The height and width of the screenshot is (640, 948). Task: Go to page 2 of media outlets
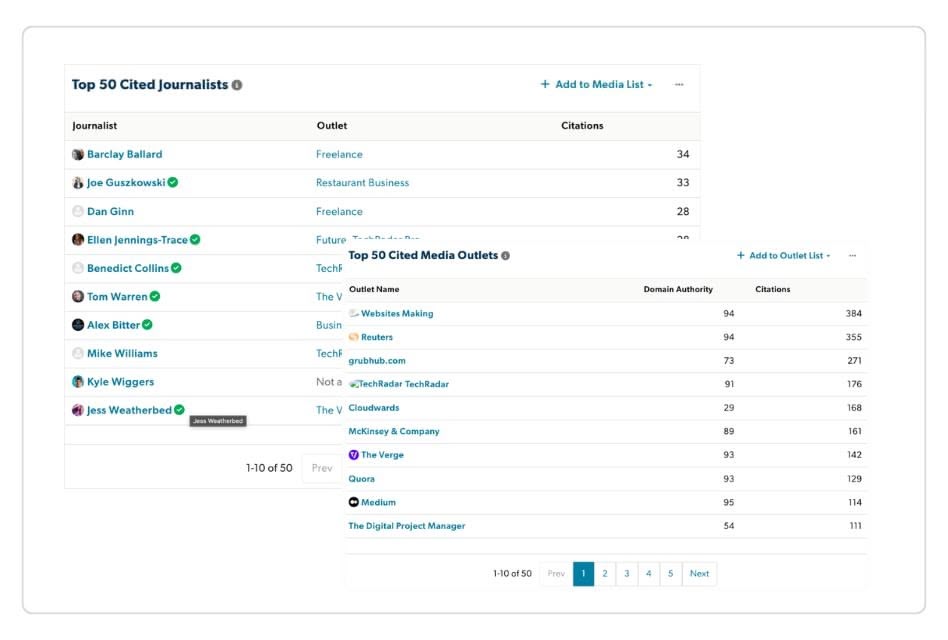tap(605, 574)
